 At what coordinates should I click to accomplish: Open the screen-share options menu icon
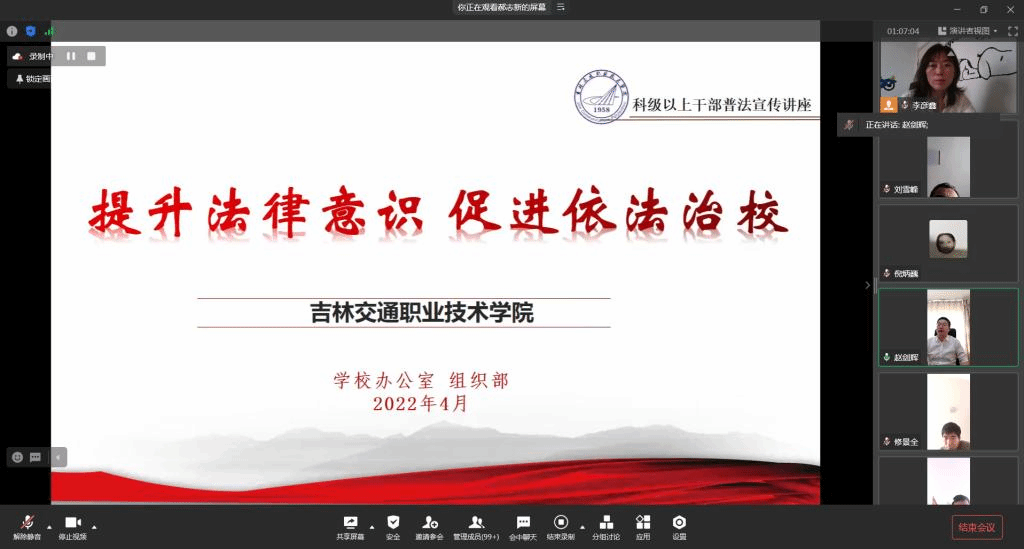point(560,7)
